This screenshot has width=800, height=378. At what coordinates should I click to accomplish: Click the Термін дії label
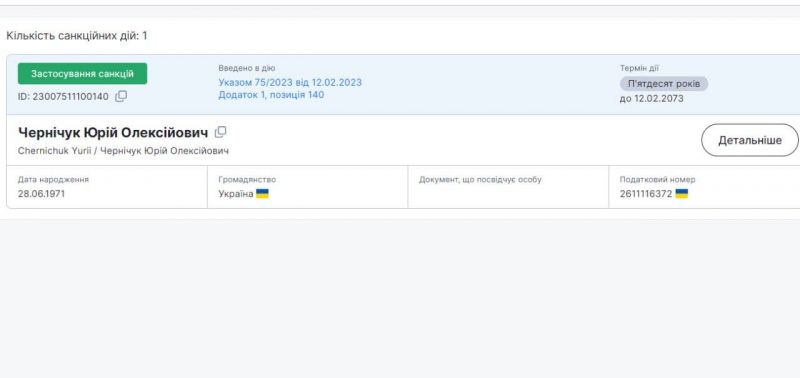[639, 68]
